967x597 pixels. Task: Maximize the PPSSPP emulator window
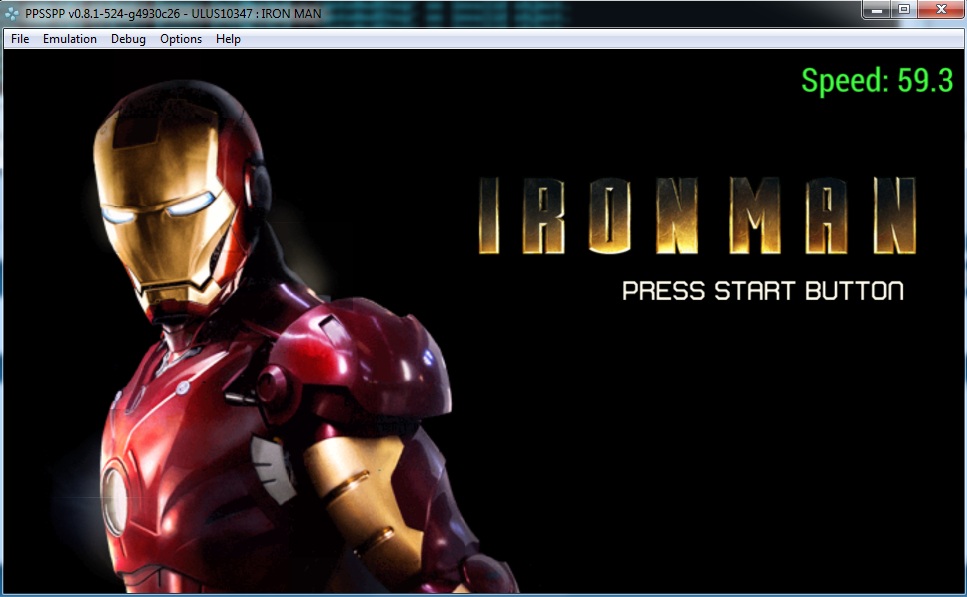coord(904,9)
